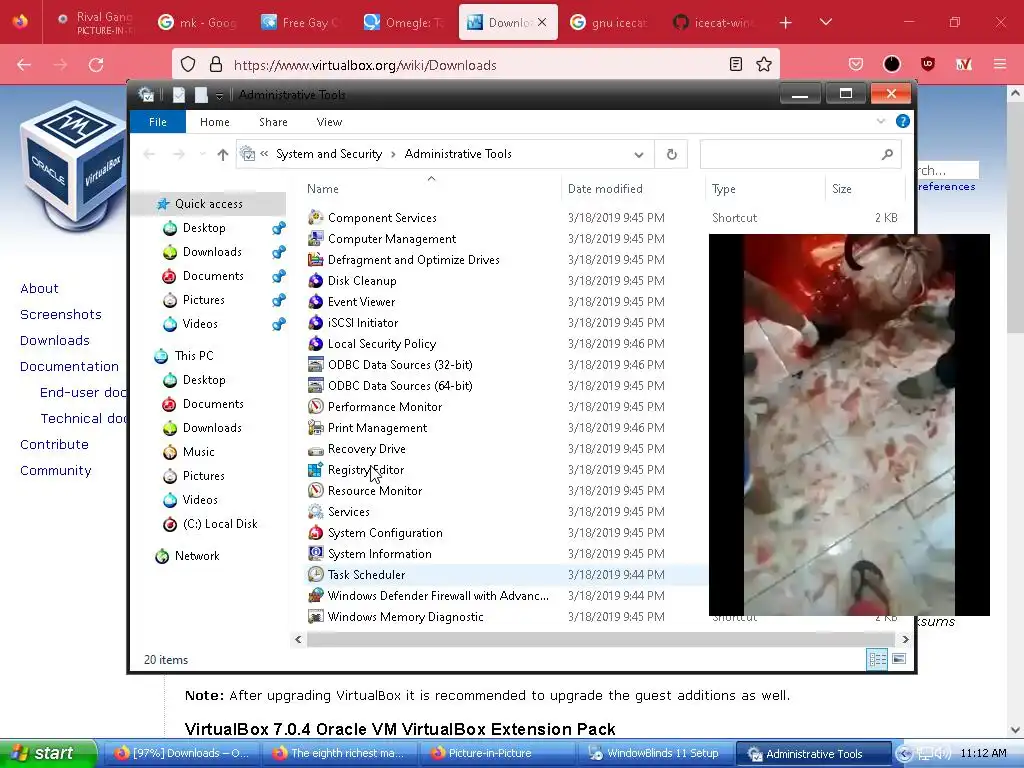Select This PC in navigation pane
This screenshot has height=768, width=1024.
point(194,356)
